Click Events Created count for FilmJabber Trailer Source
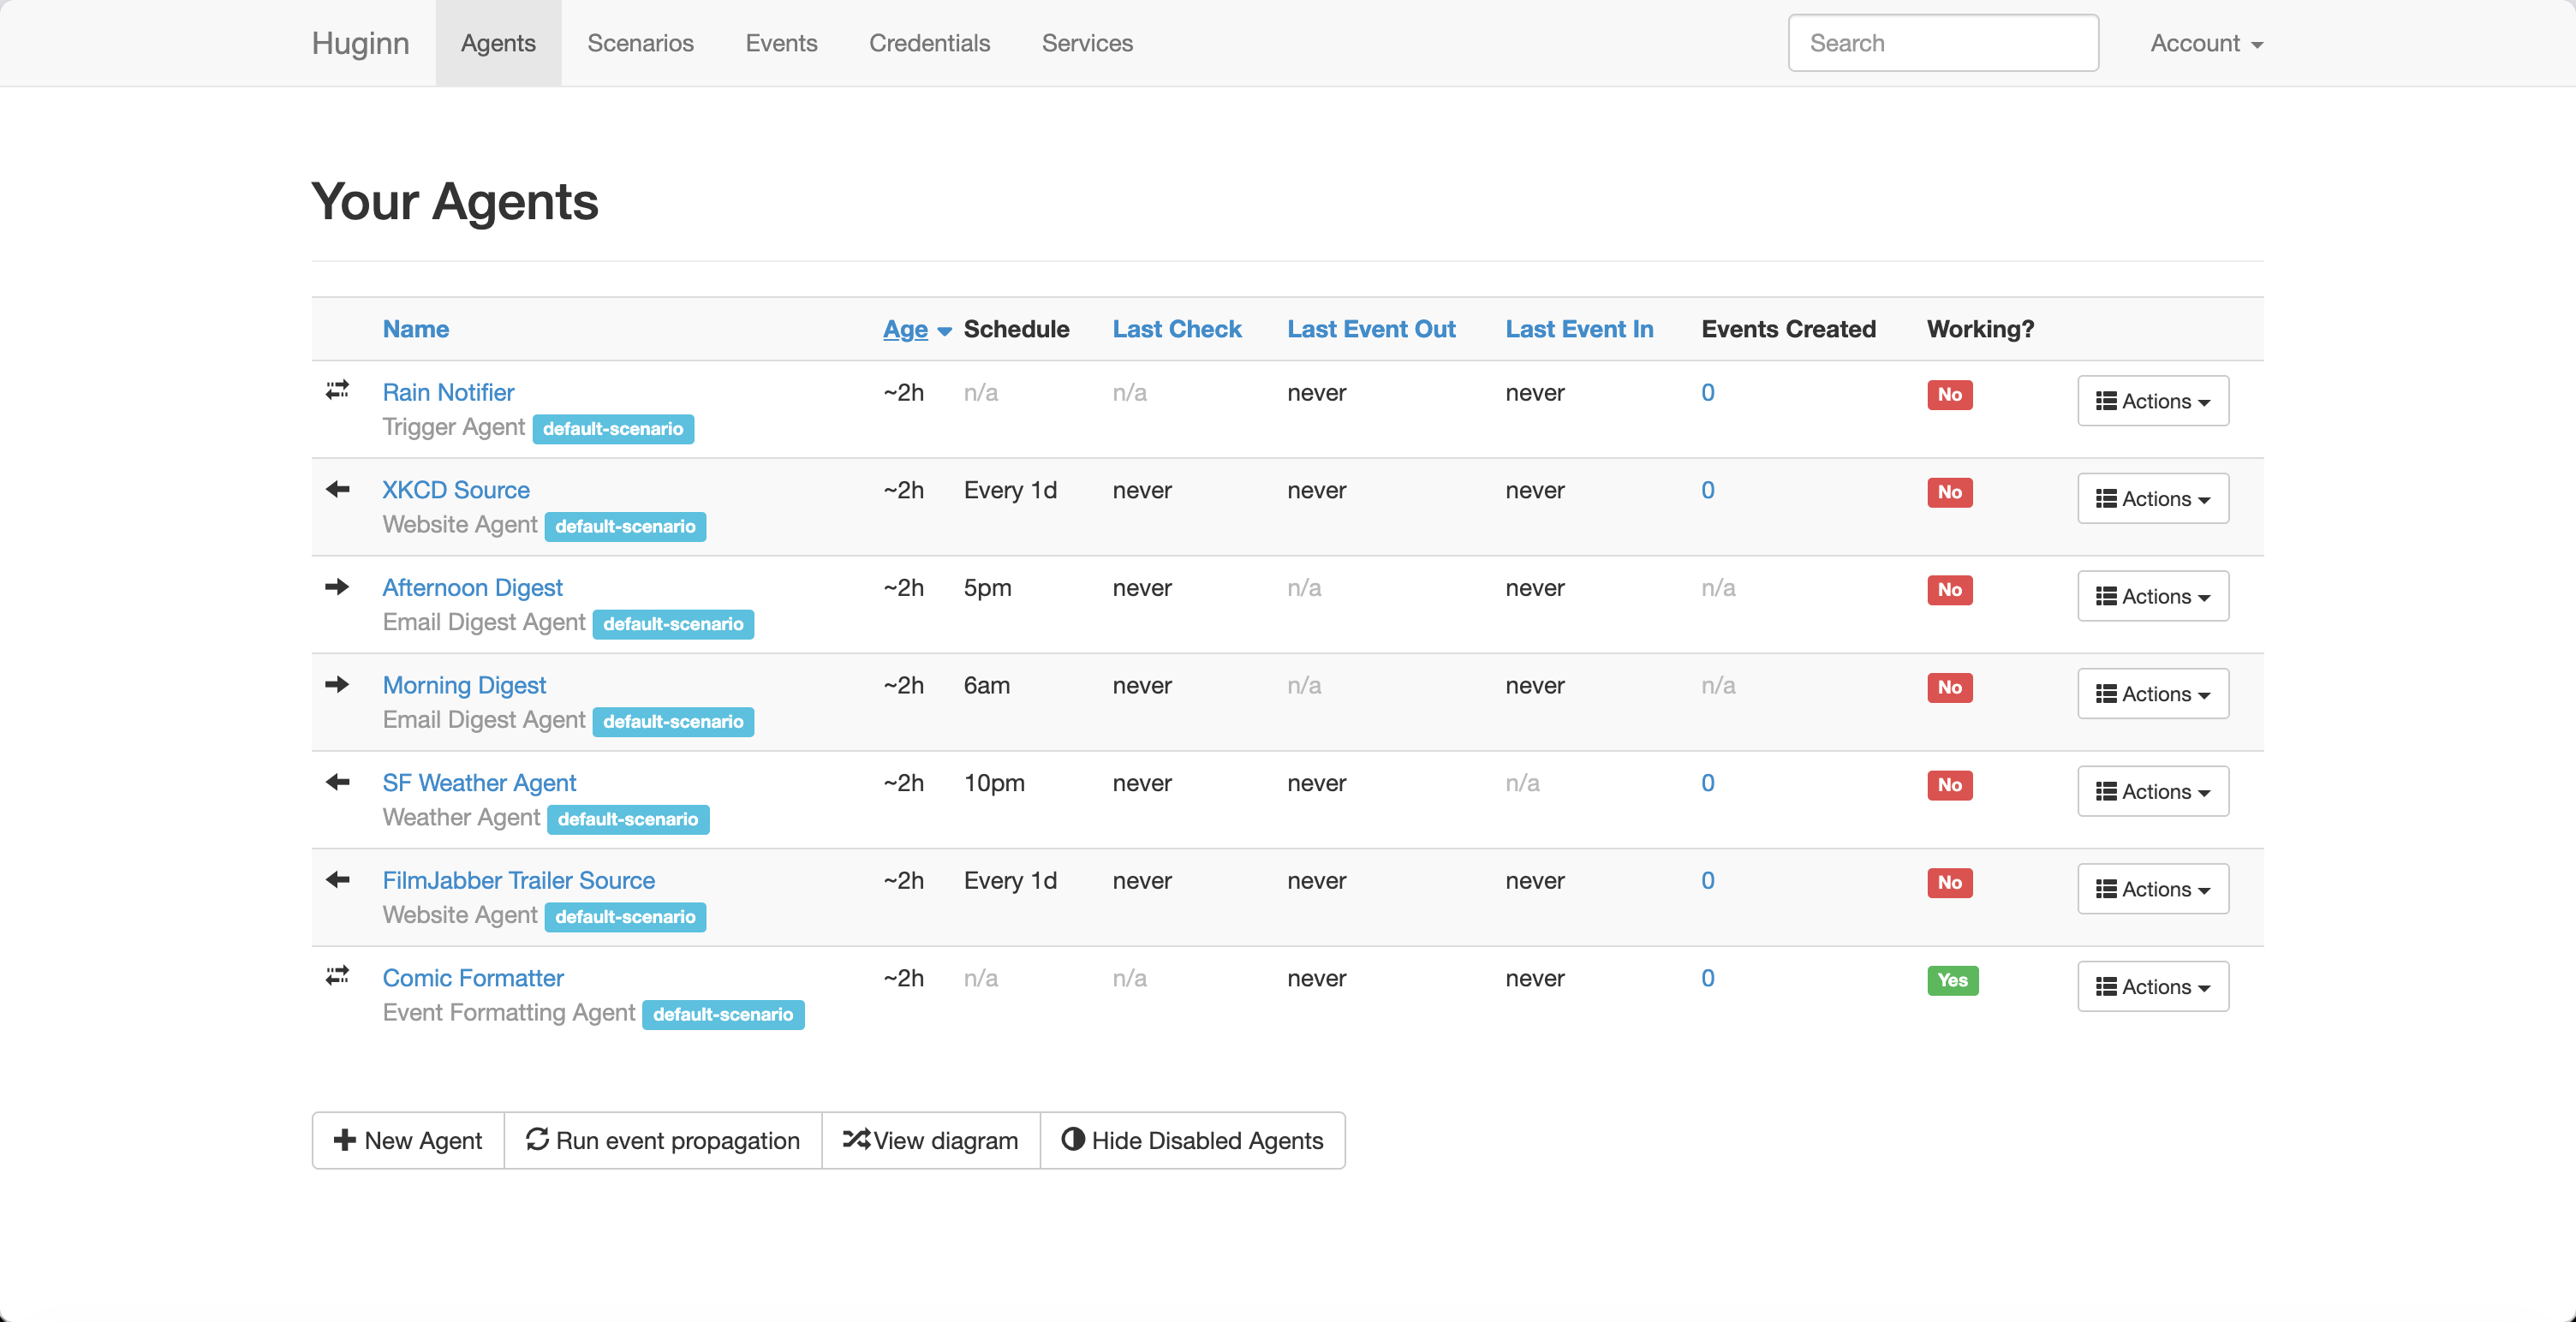Image resolution: width=2576 pixels, height=1322 pixels. tap(1708, 880)
